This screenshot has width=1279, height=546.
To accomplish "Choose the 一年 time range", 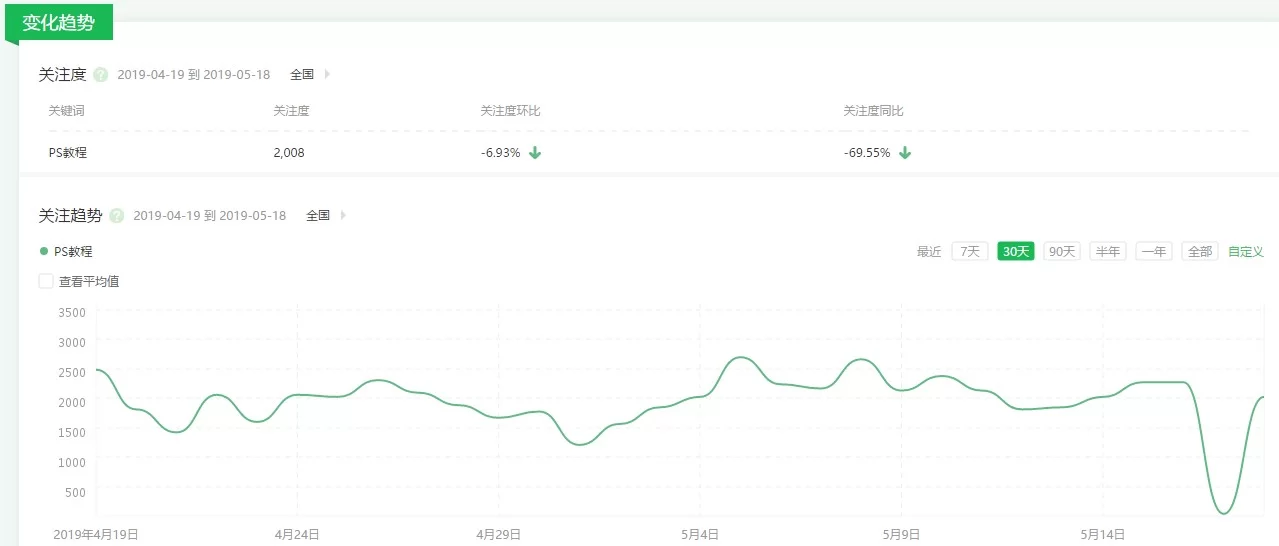I will point(1154,251).
